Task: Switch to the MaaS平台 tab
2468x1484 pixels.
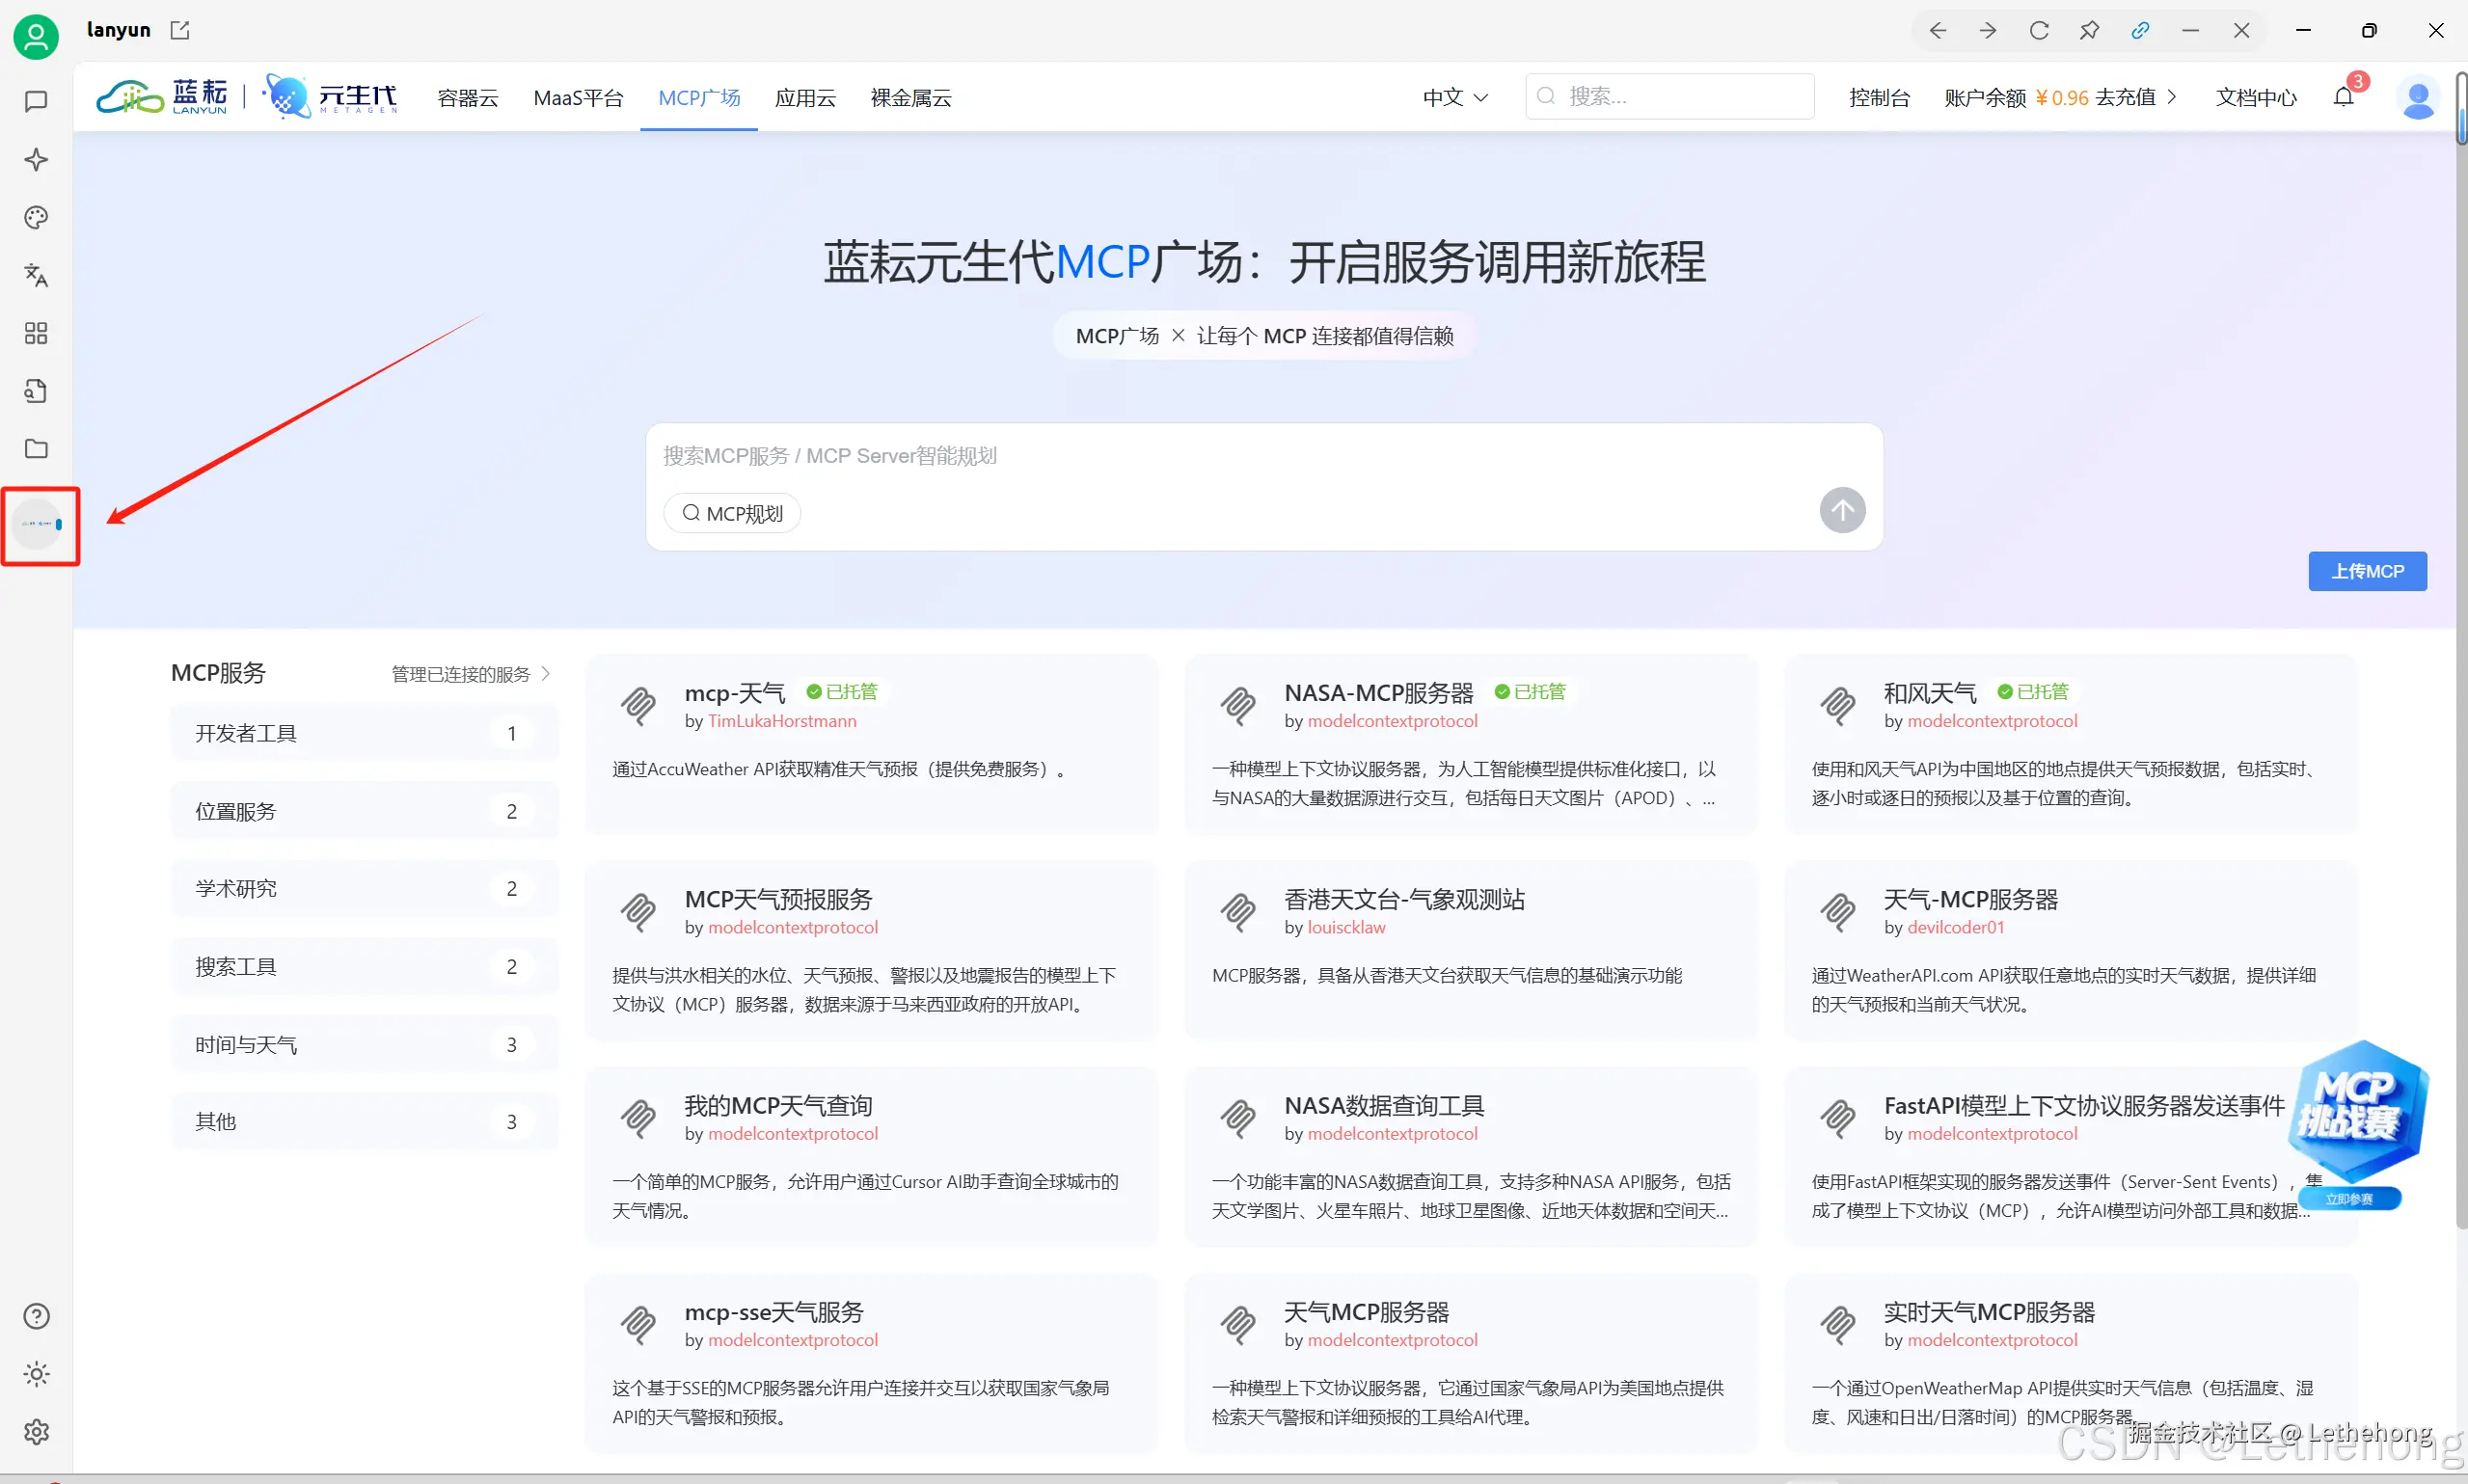Action: pos(578,97)
